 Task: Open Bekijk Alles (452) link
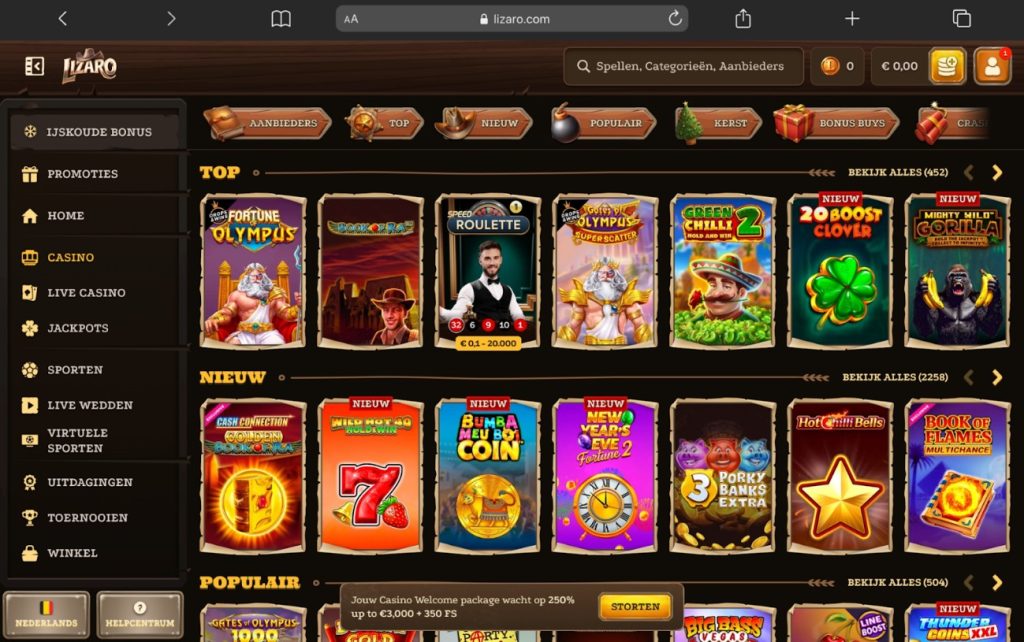coord(897,172)
